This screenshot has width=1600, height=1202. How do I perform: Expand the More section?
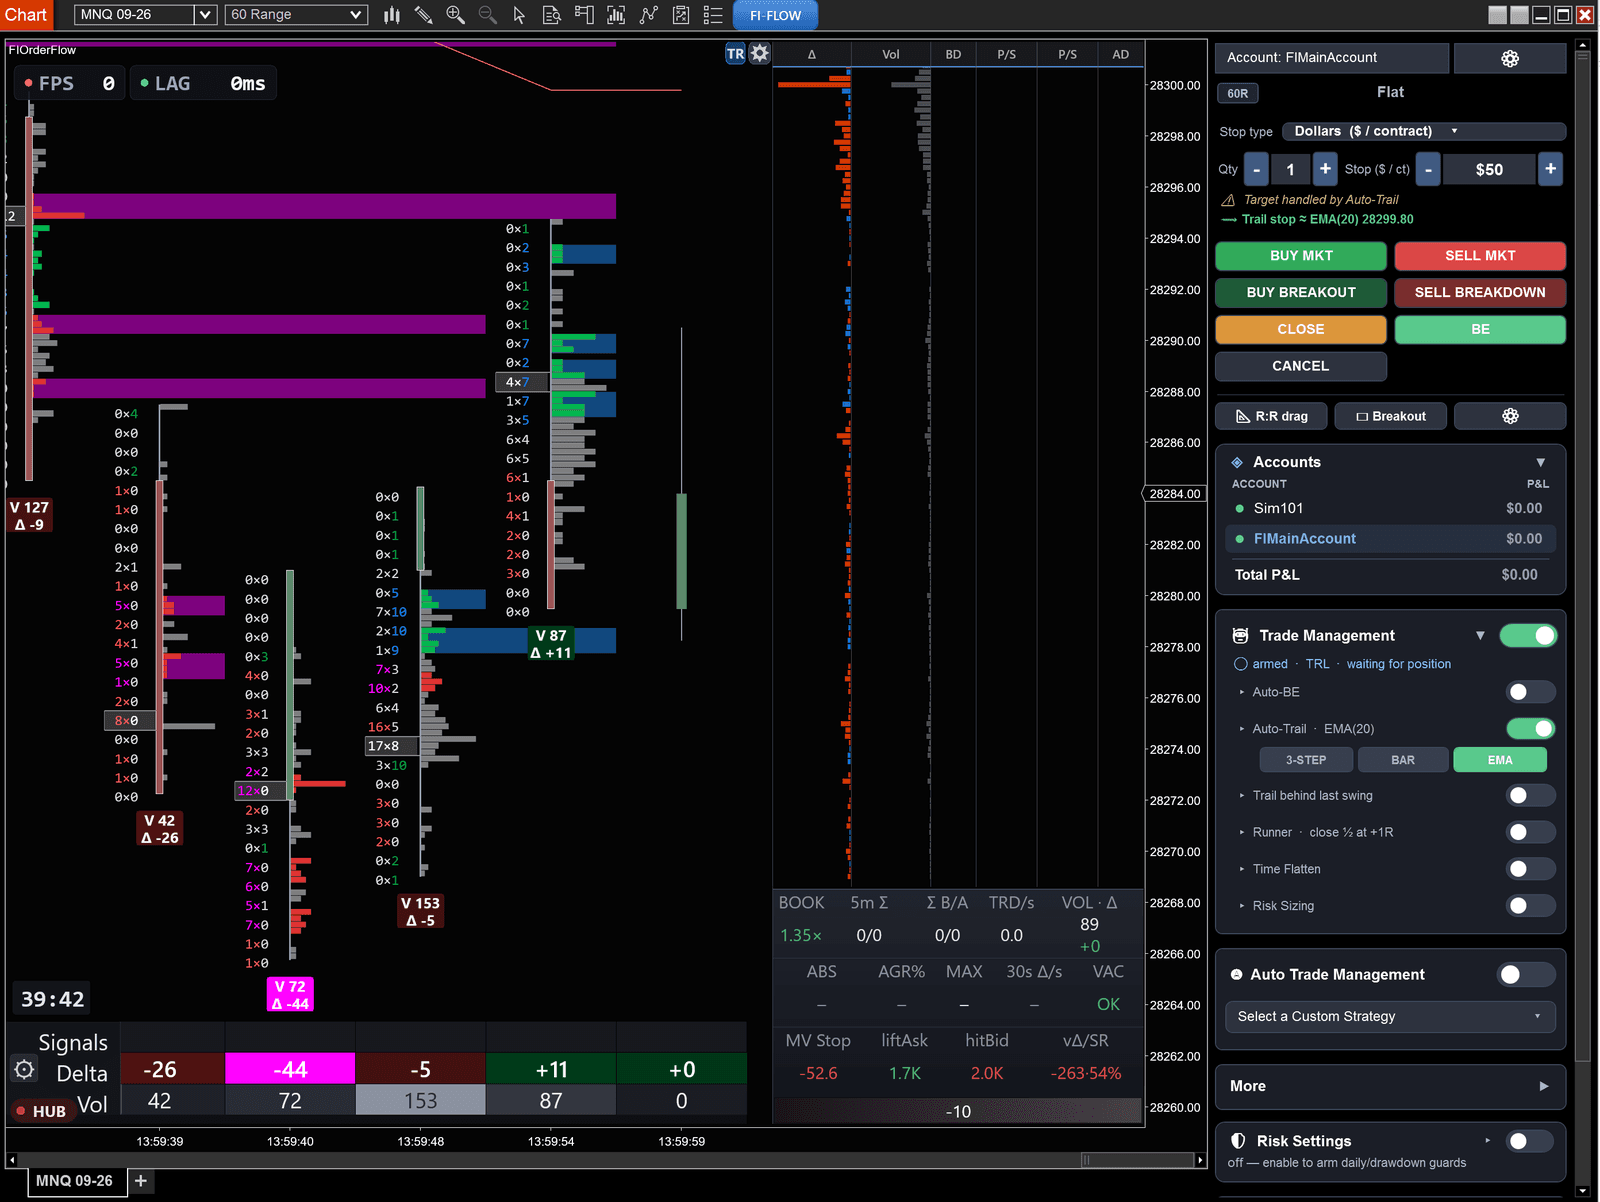1390,1086
